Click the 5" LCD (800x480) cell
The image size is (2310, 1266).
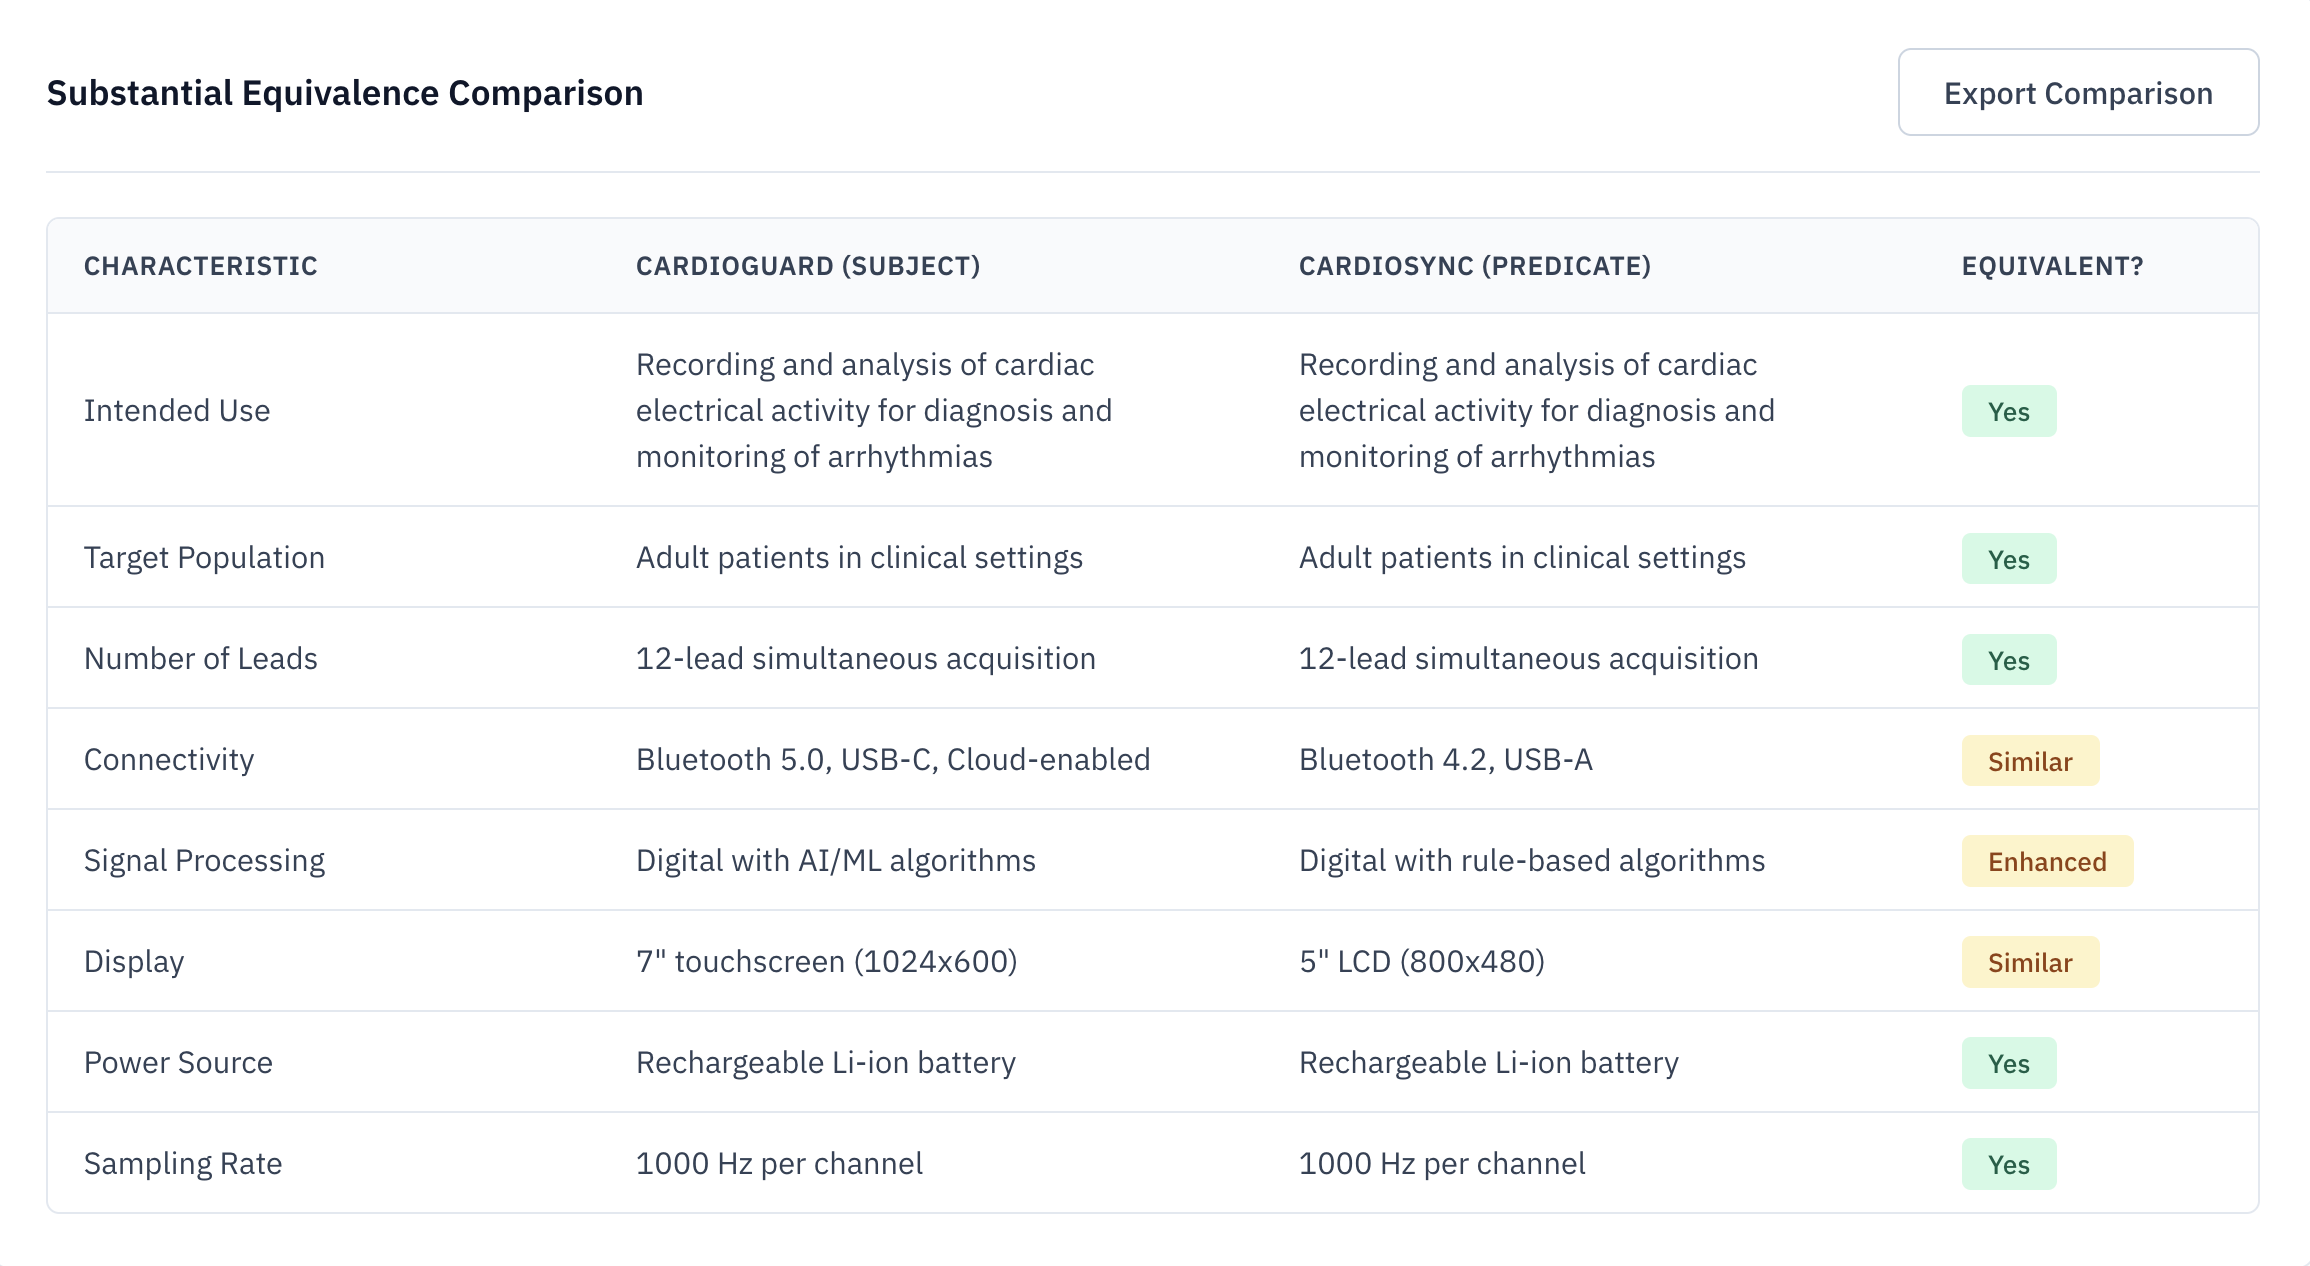1421,962
